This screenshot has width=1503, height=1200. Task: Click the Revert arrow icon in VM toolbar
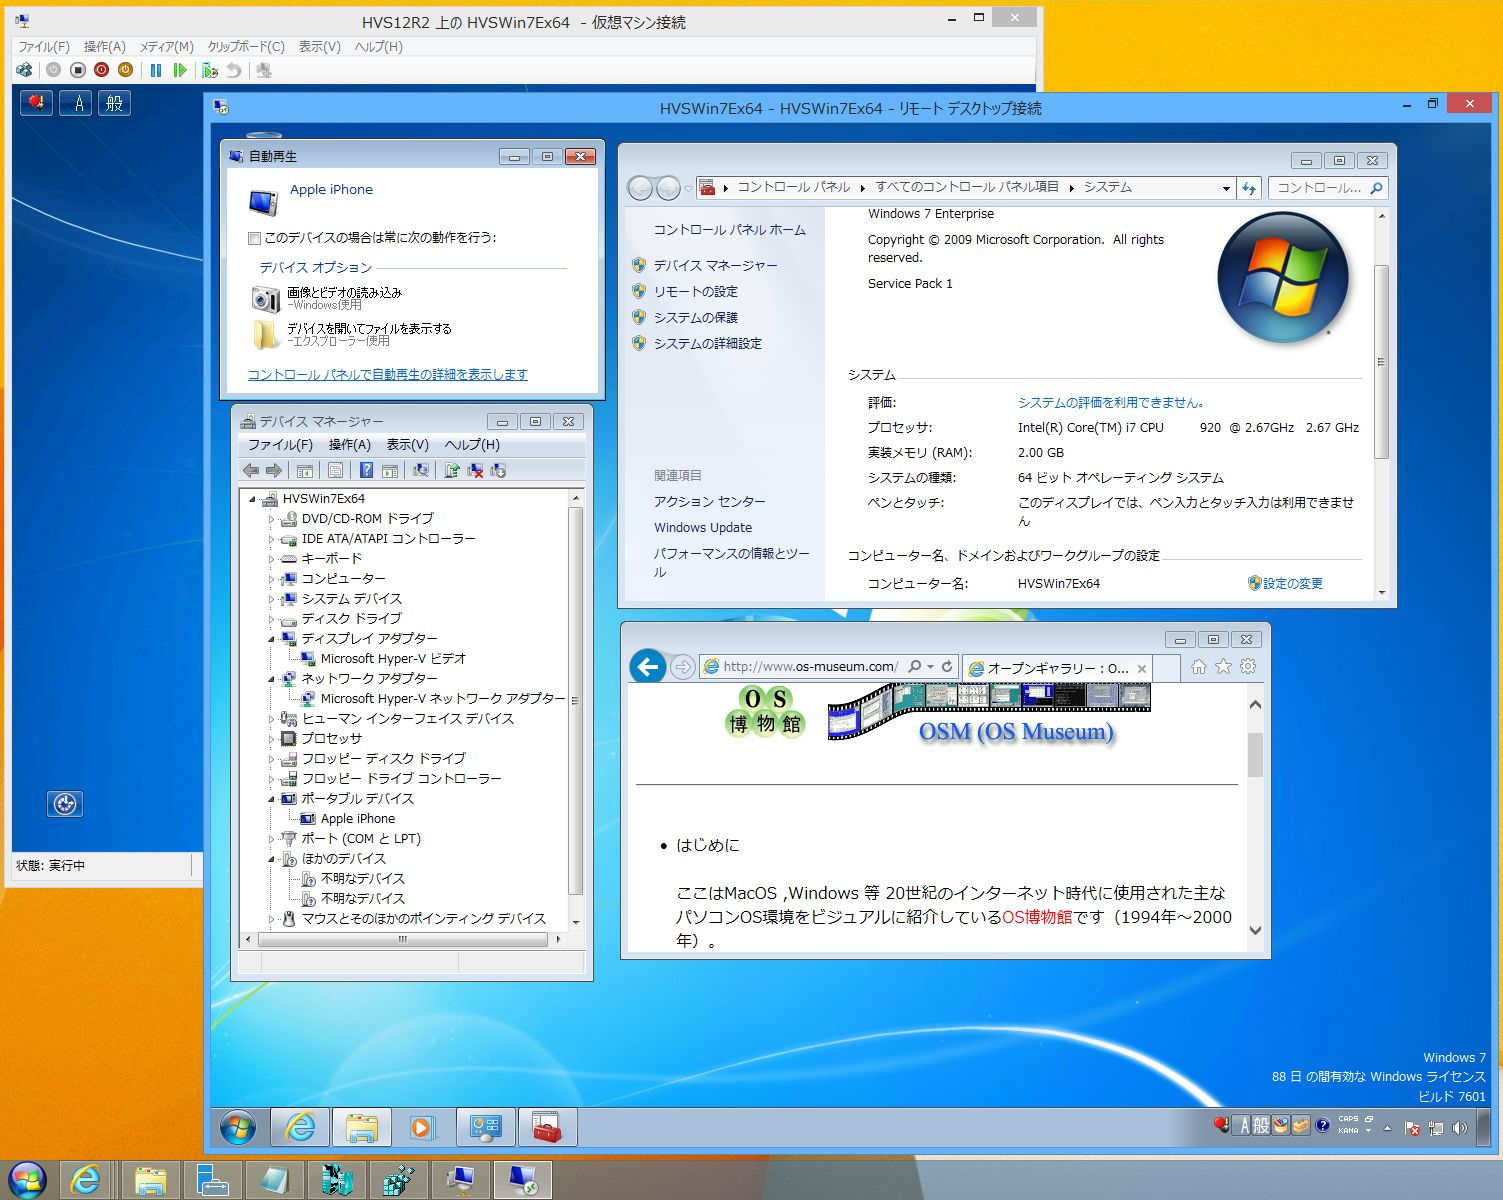(233, 70)
